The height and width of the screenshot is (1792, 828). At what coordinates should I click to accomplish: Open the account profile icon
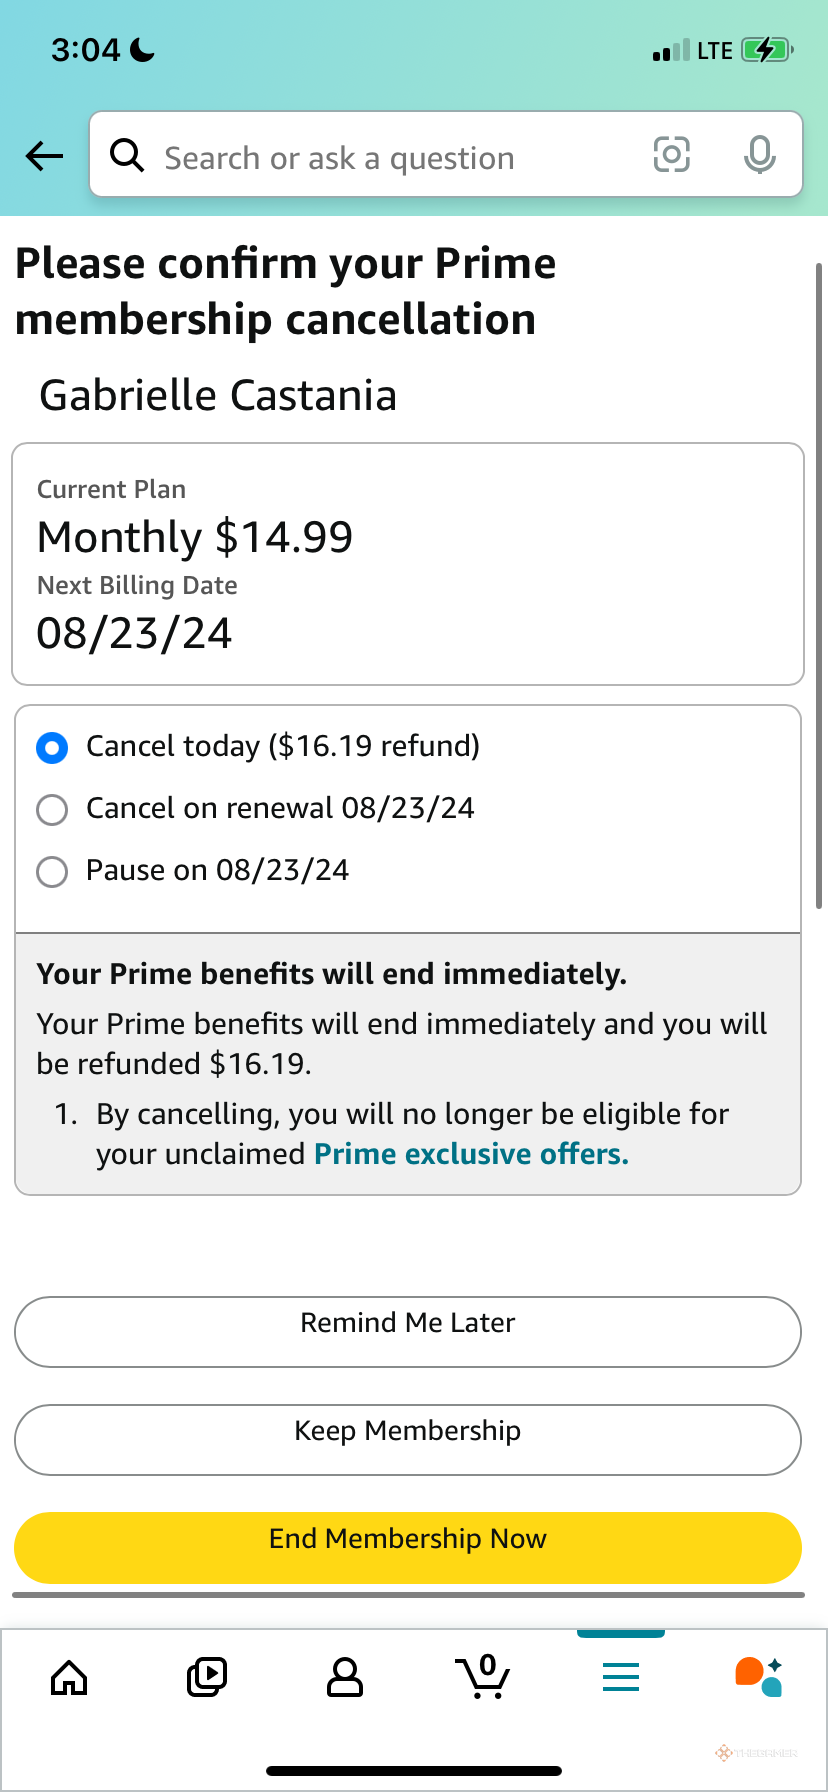click(345, 1677)
